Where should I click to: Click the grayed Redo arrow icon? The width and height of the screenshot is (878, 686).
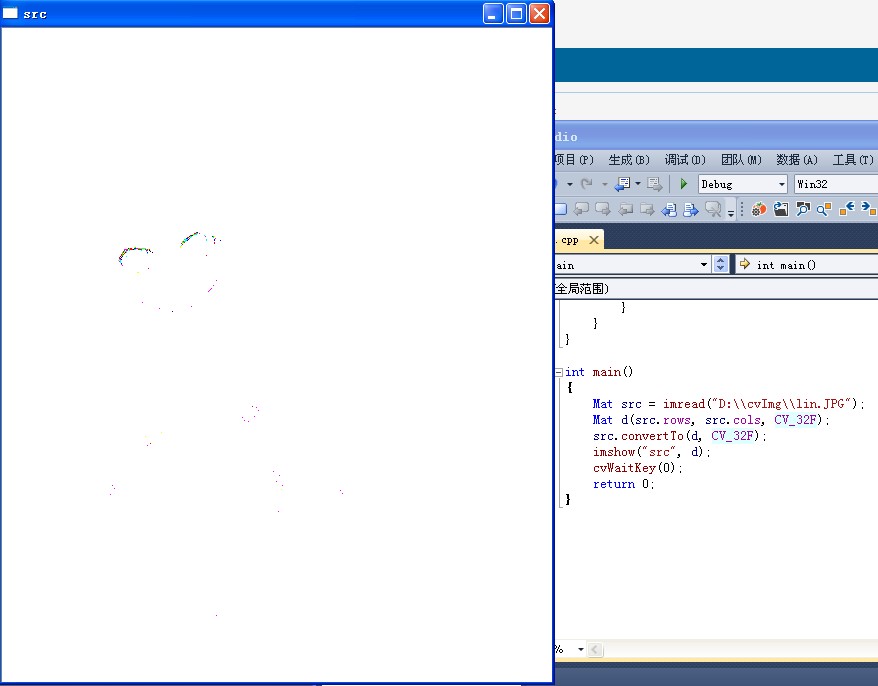pyautogui.click(x=587, y=184)
